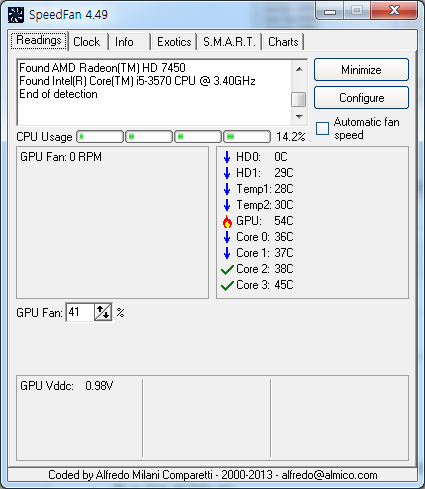Click the log box scroll down arrow
Screen dimensions: 425x489
coord(299,117)
